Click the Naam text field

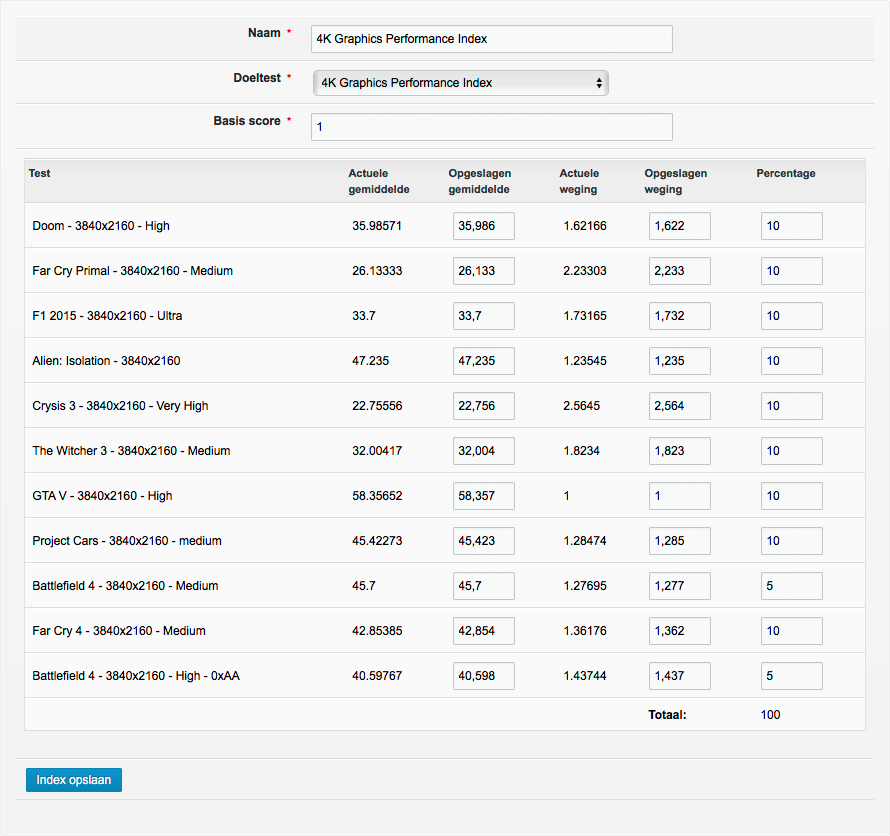click(491, 39)
